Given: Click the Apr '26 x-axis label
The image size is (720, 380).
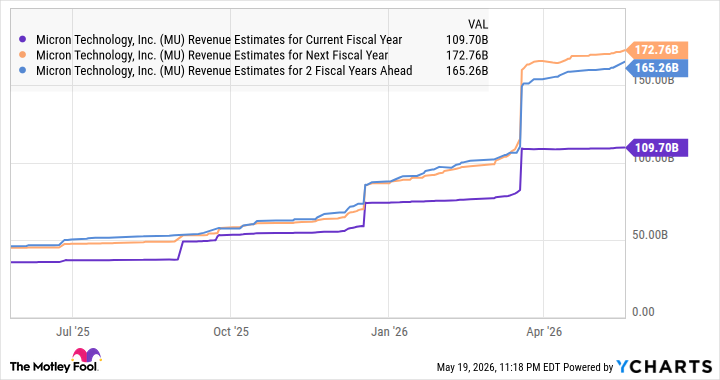Looking at the screenshot, I should coord(544,332).
